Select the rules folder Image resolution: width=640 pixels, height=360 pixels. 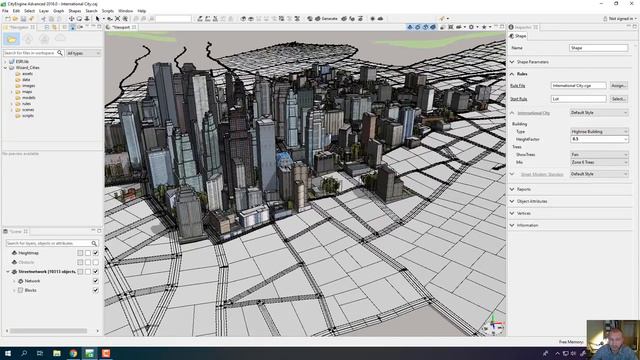(x=27, y=104)
